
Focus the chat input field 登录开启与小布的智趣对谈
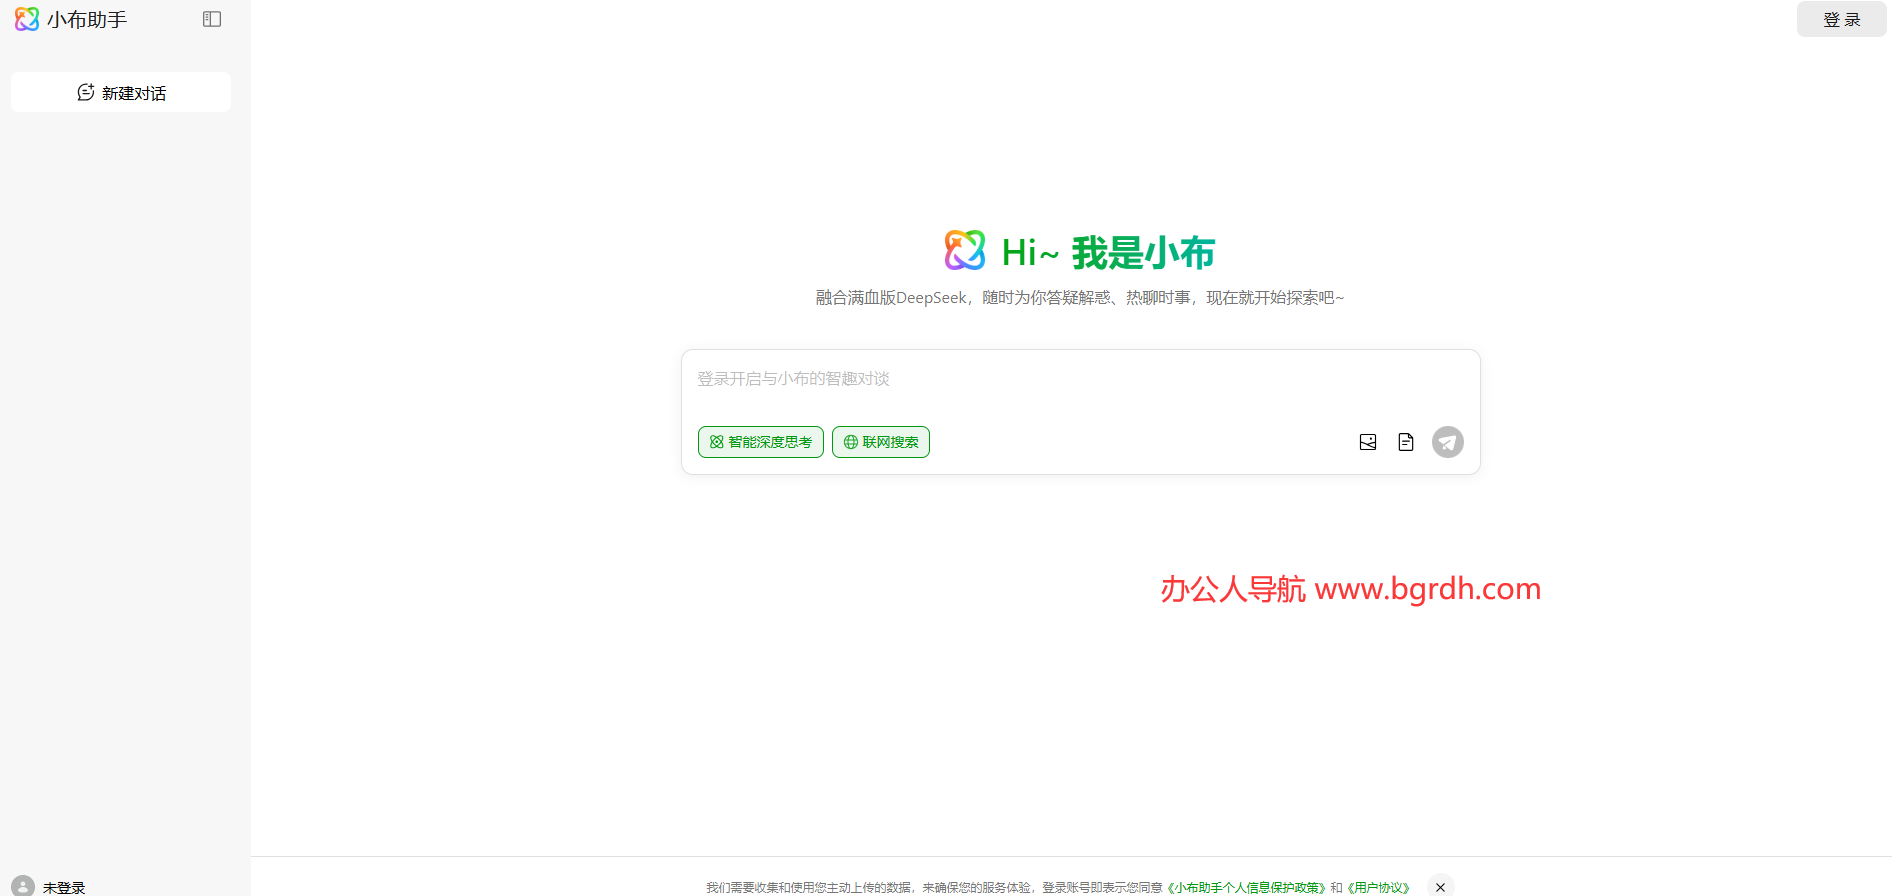tap(1080, 379)
